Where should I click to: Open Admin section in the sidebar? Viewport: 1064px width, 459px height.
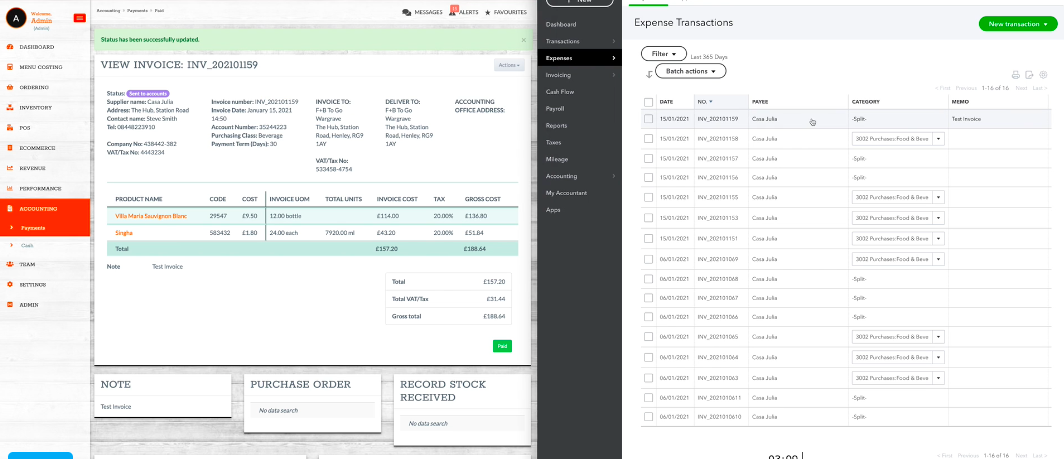[x=28, y=305]
